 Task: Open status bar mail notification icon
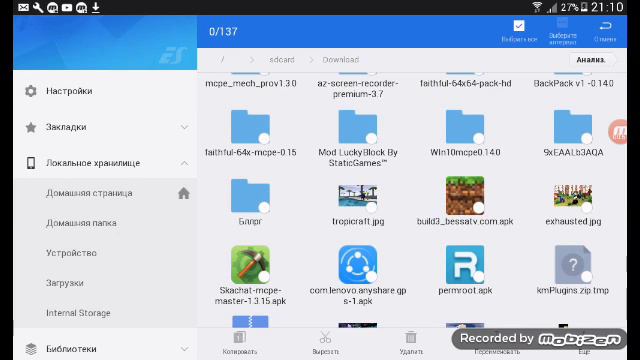23,7
